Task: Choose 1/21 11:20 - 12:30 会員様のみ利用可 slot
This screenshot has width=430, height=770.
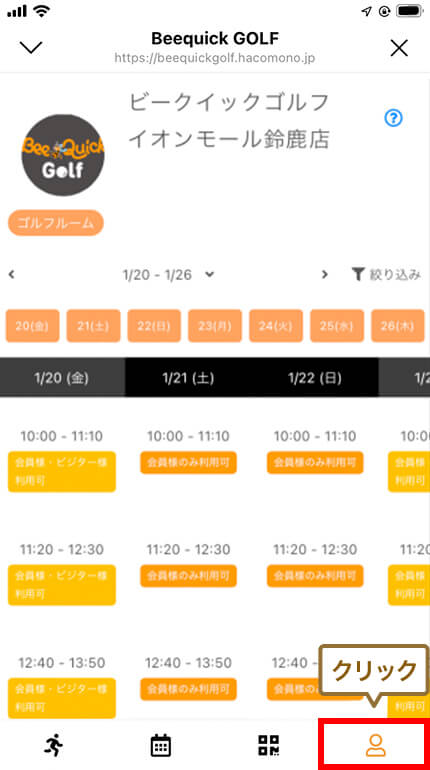Action: pyautogui.click(x=188, y=576)
